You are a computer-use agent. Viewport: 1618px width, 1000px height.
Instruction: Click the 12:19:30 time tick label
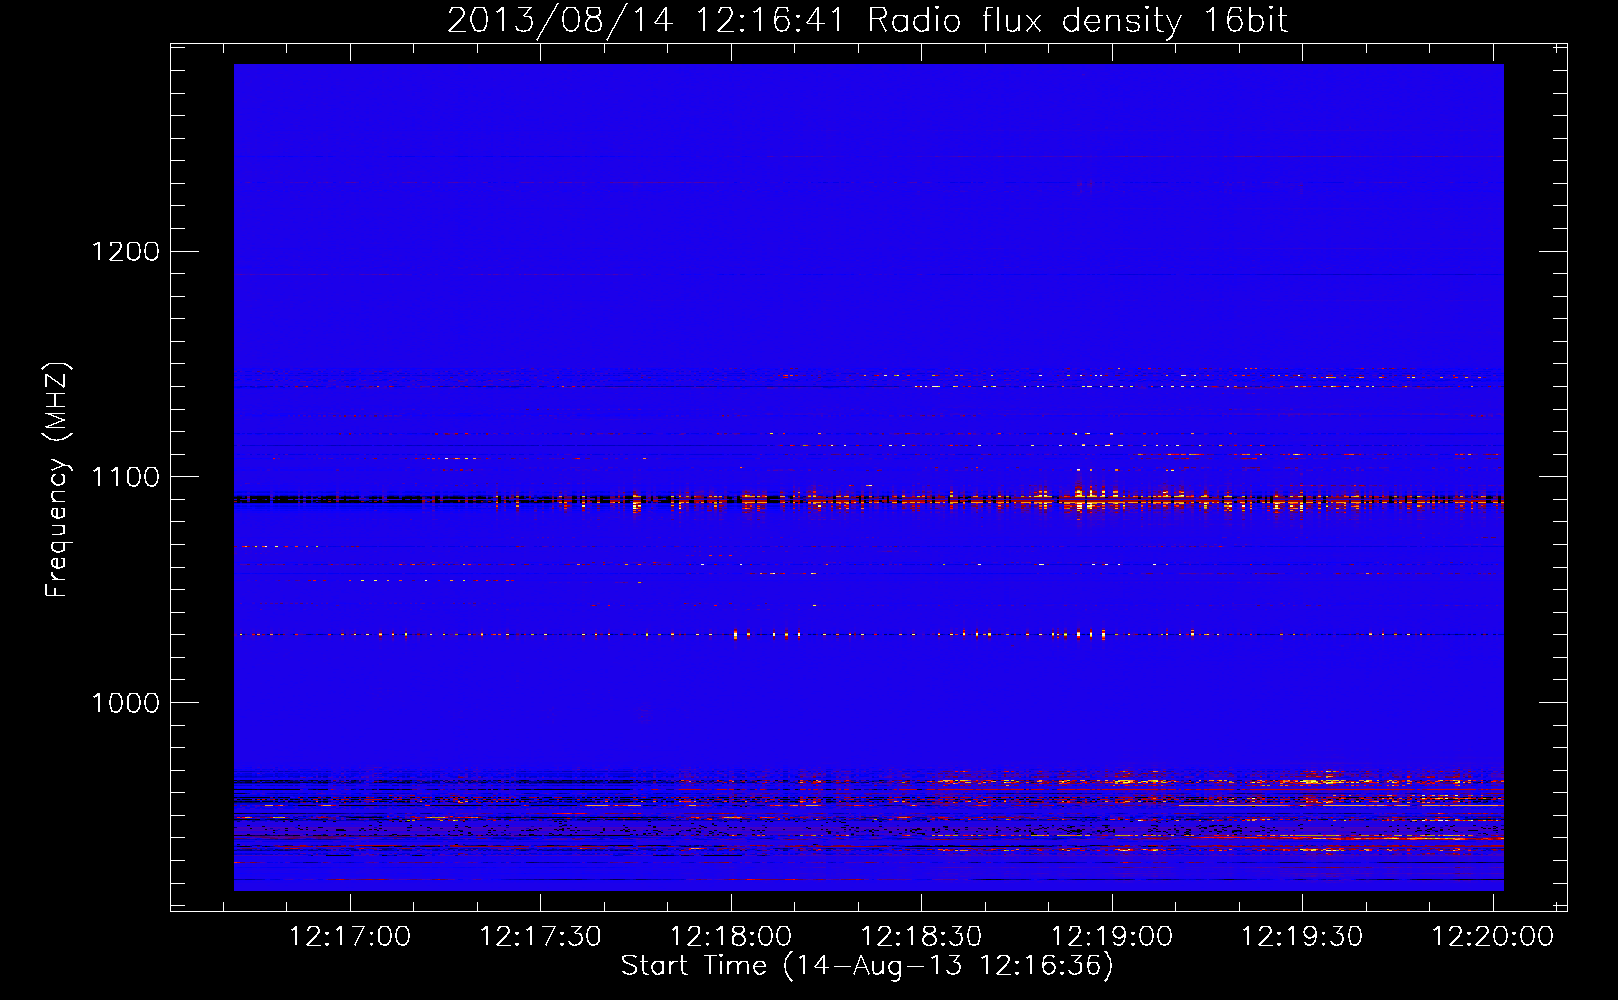(x=1302, y=937)
